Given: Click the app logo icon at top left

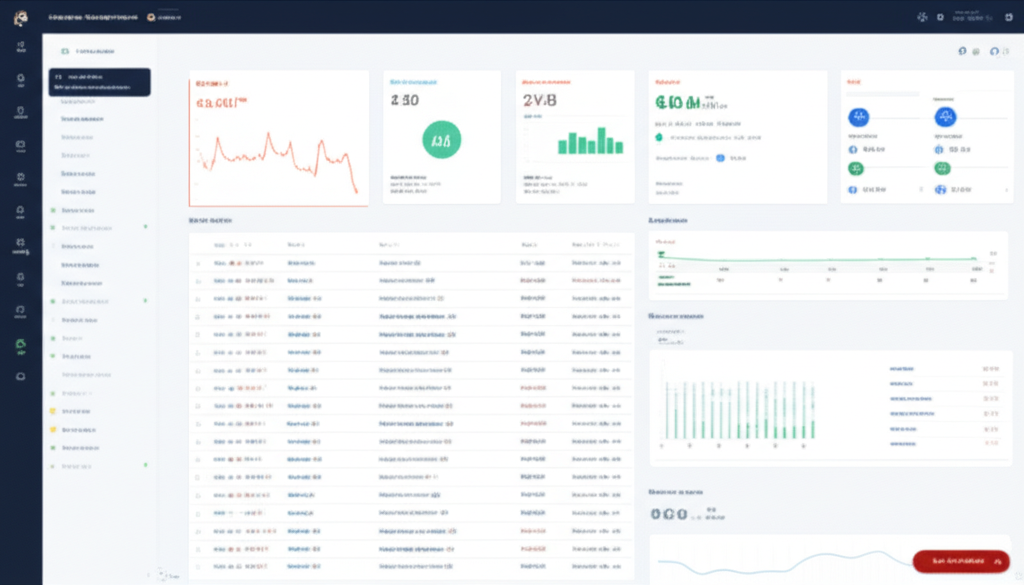Looking at the screenshot, I should point(20,17).
